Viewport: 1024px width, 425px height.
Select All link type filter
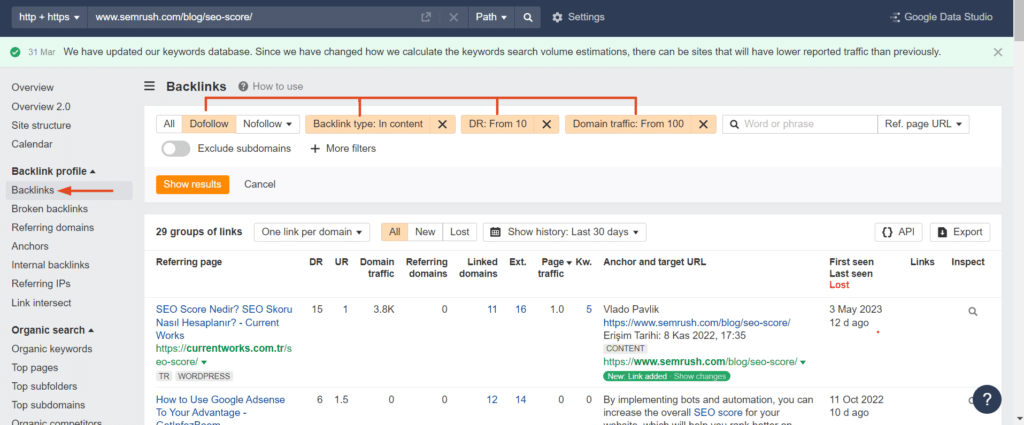point(169,124)
